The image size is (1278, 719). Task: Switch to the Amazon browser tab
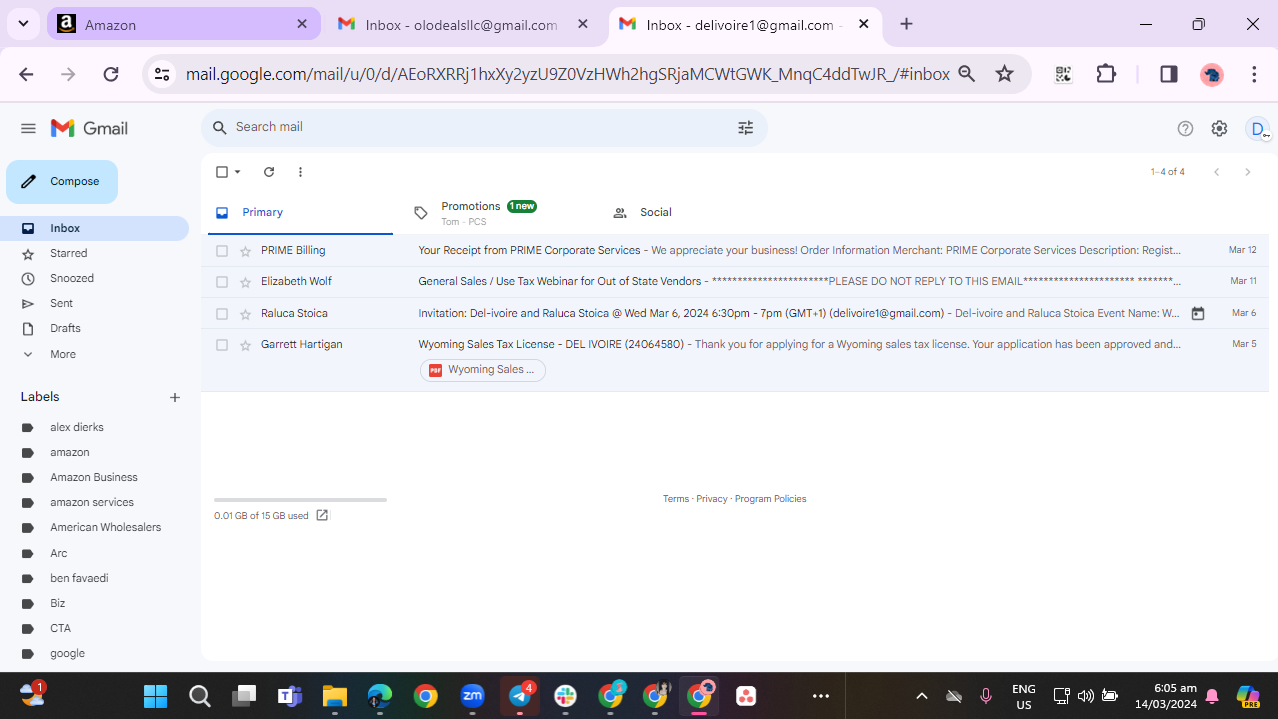[184, 24]
